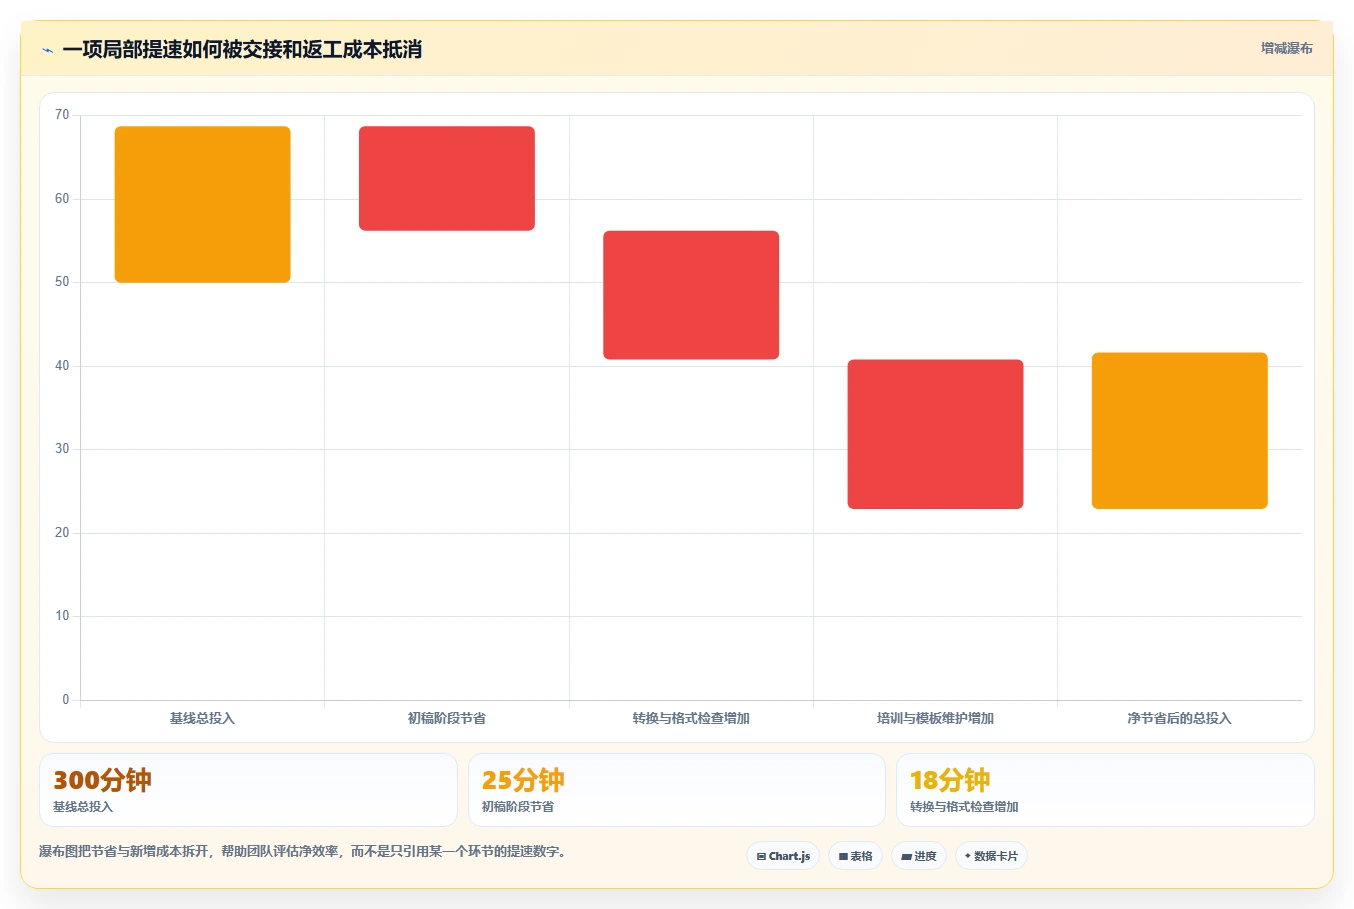Click the chart title 一项局部提速如何被交接和返工成本抵消

click(x=242, y=49)
